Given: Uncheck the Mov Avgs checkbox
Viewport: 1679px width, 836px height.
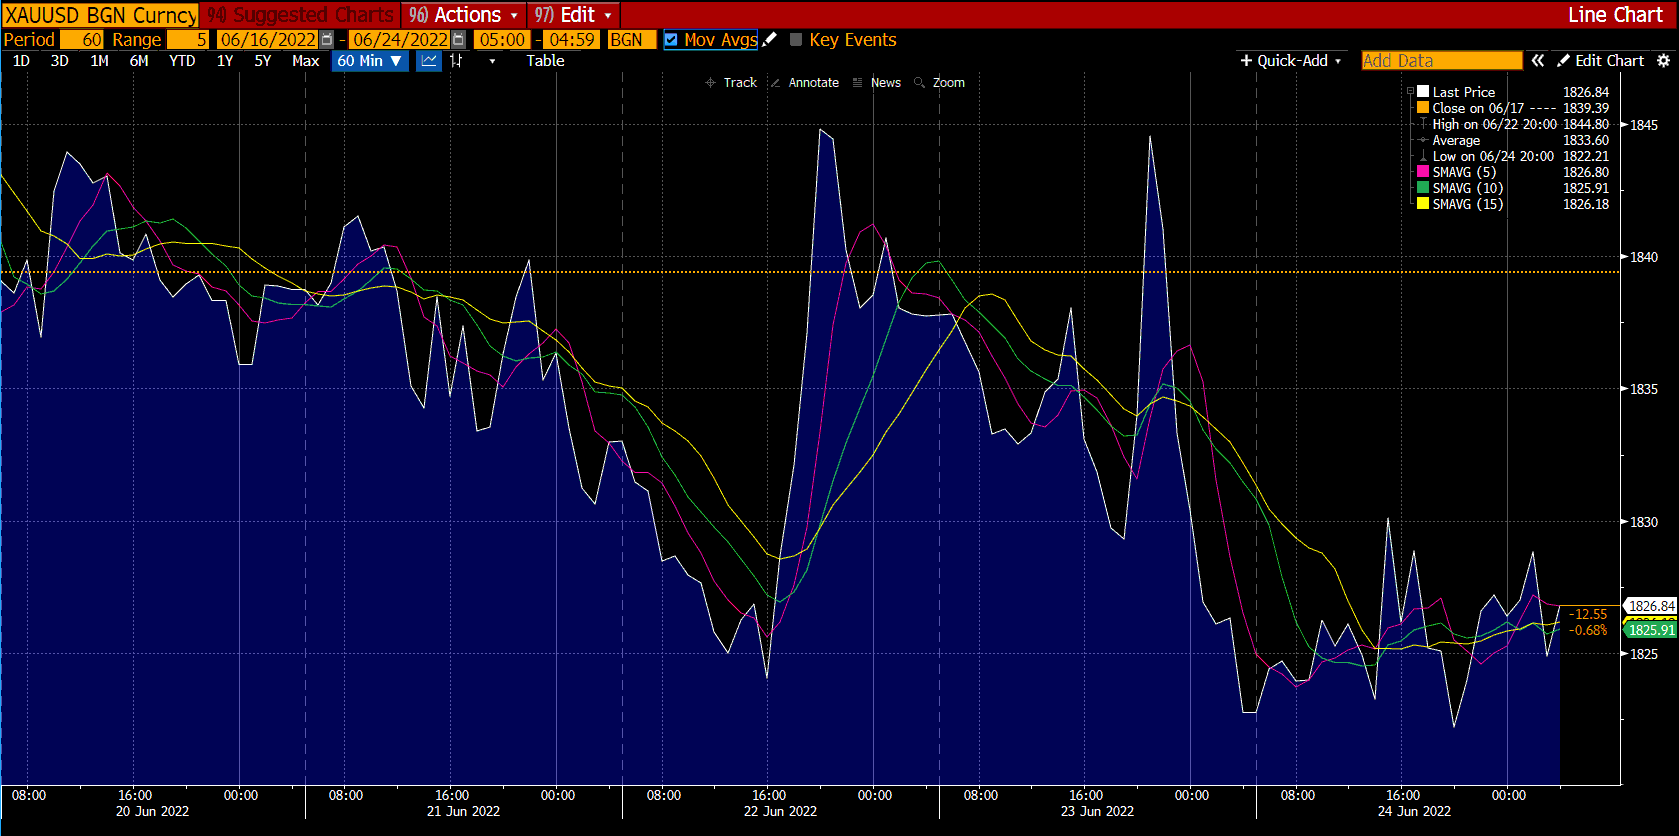Looking at the screenshot, I should pyautogui.click(x=671, y=40).
